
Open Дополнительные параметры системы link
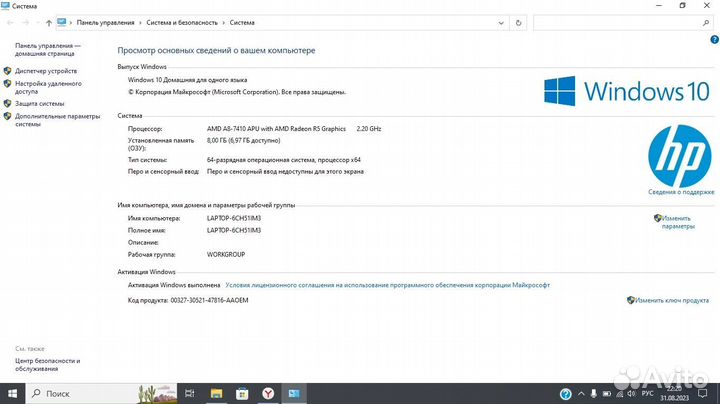click(x=57, y=120)
